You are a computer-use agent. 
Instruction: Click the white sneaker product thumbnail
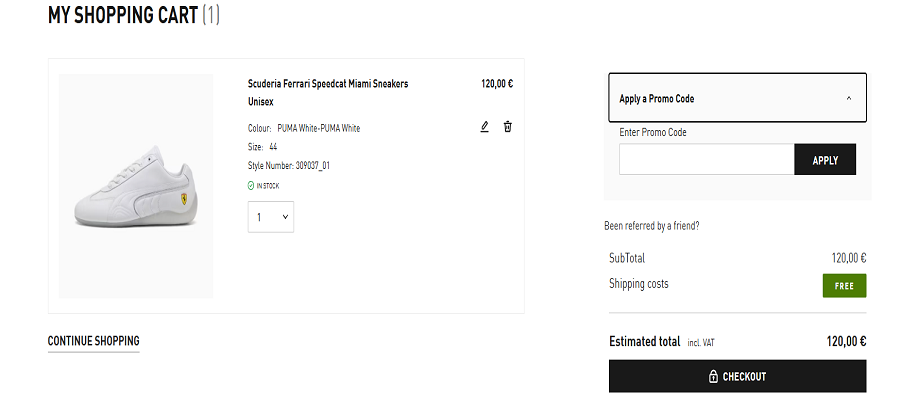136,186
